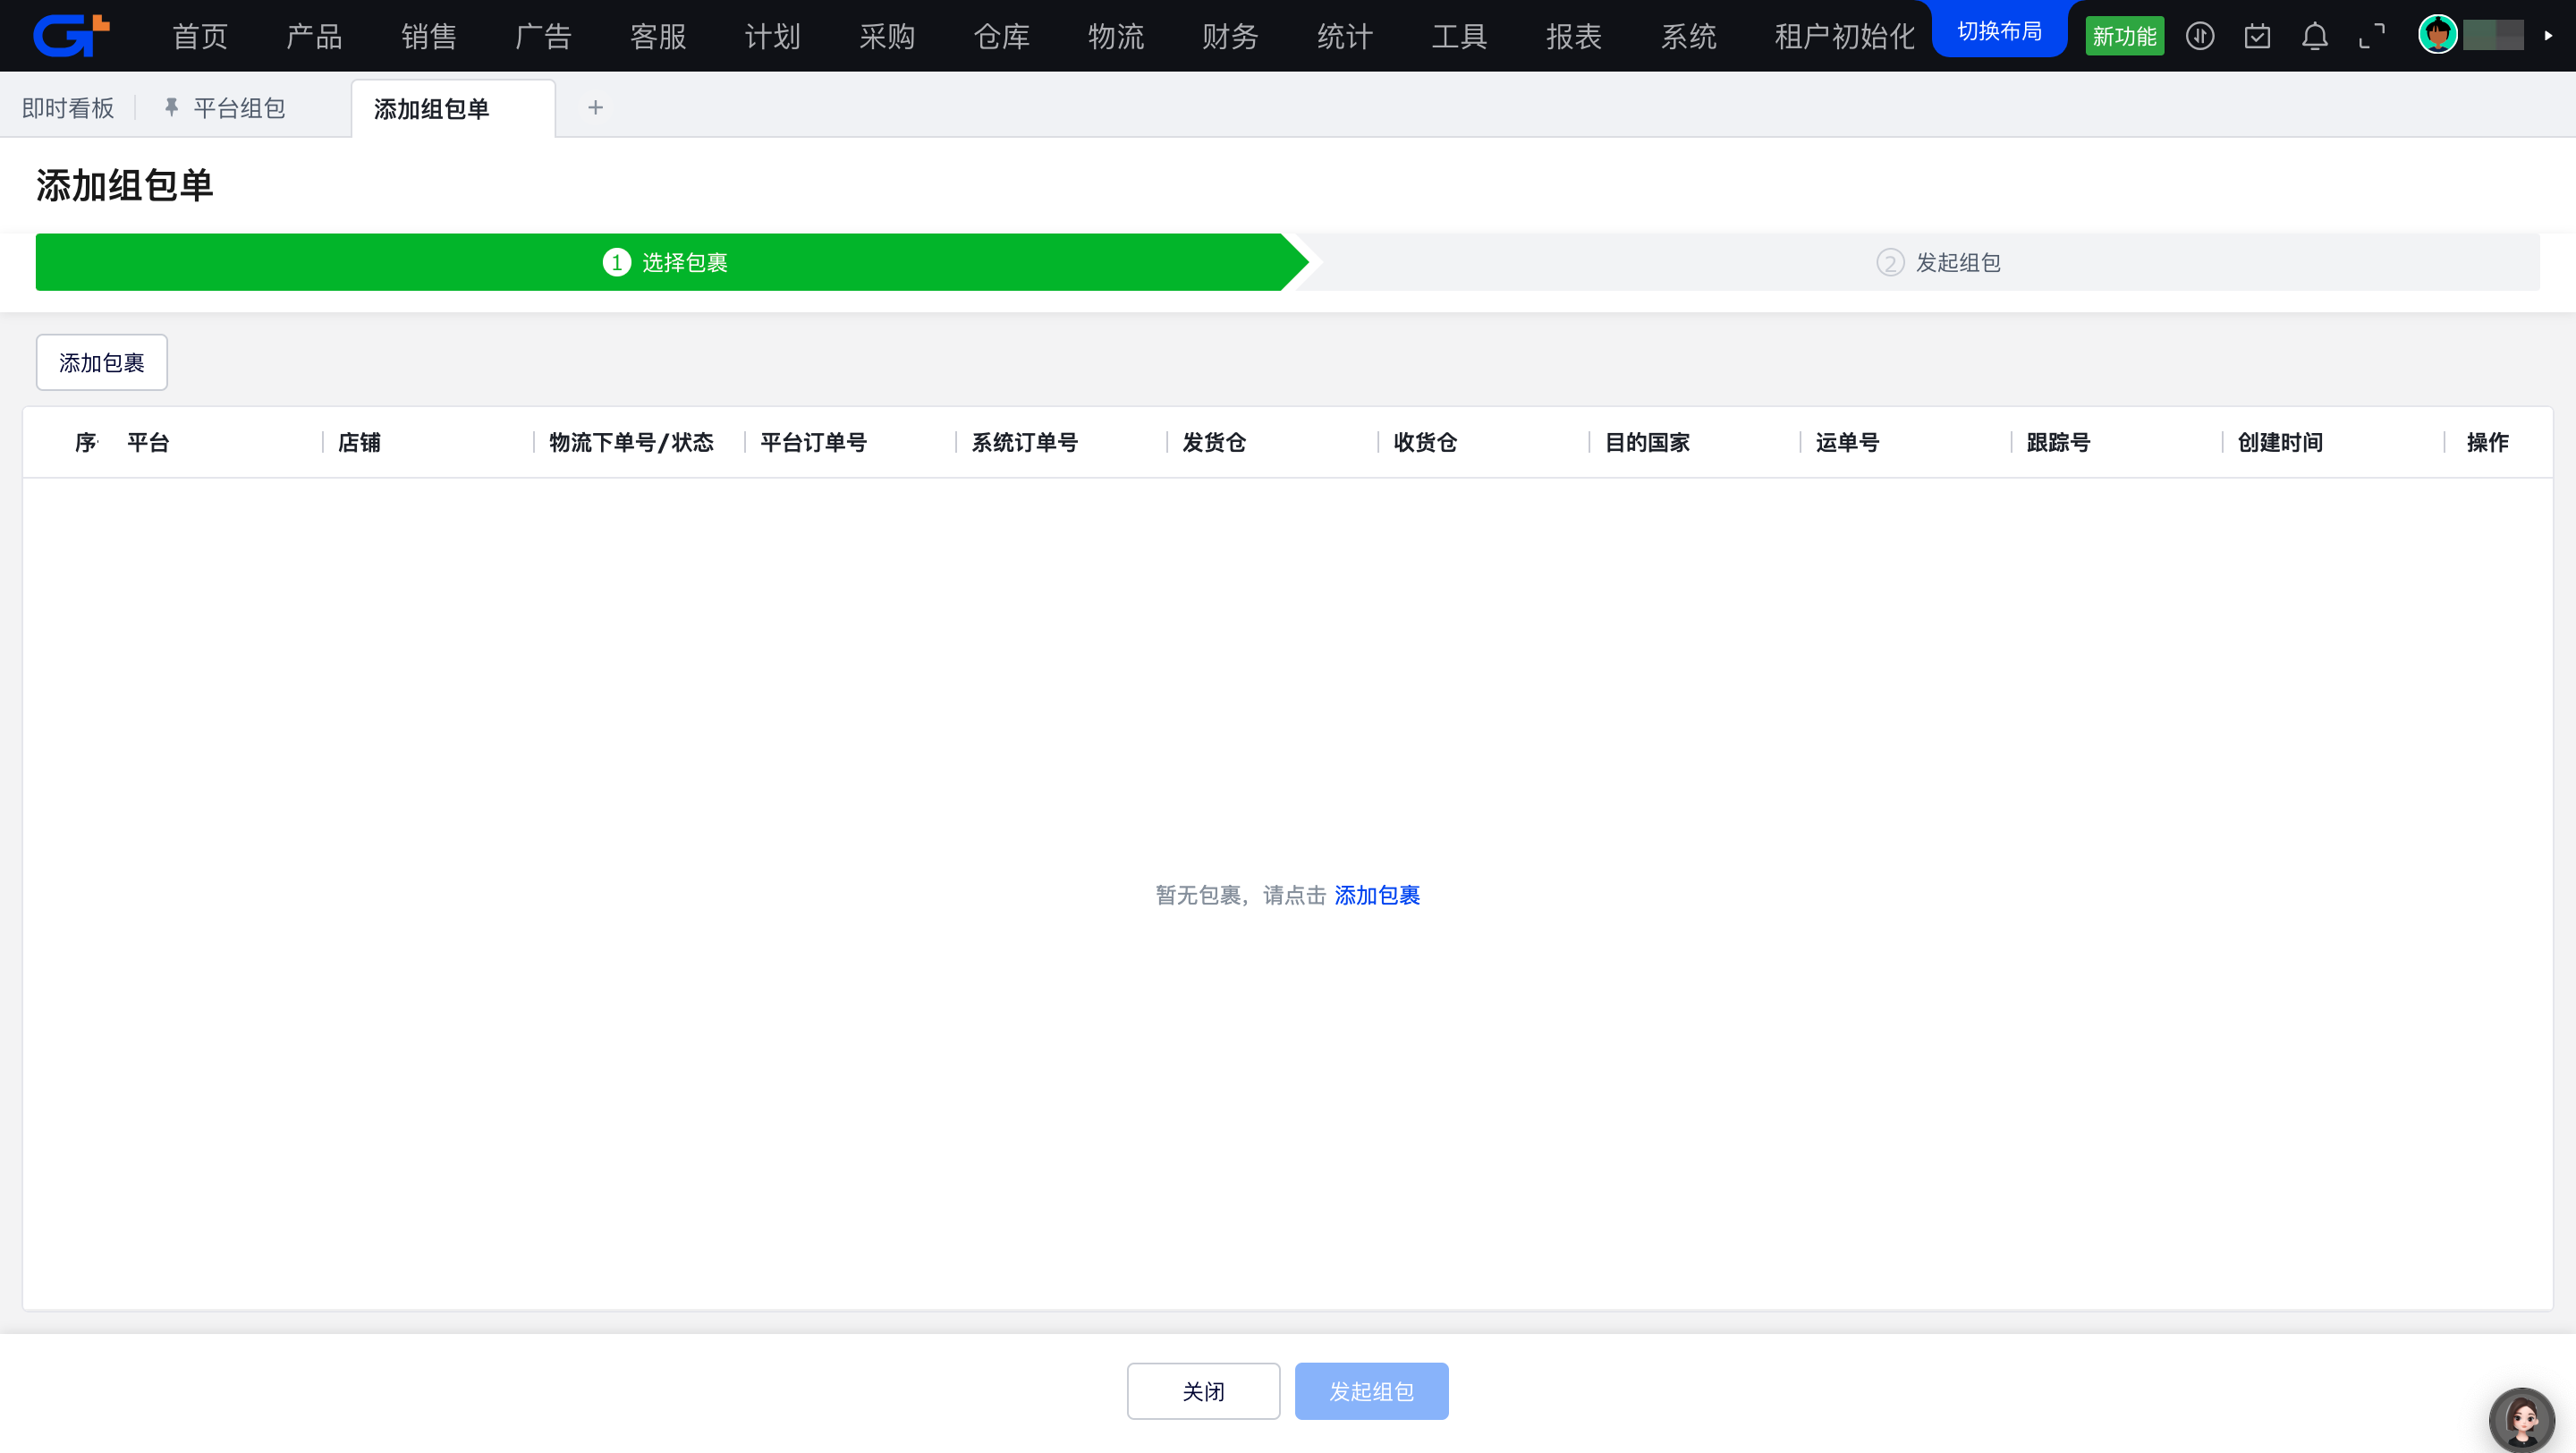
Task: Click the 添加包裹 link in empty table
Action: pyautogui.click(x=1377, y=895)
